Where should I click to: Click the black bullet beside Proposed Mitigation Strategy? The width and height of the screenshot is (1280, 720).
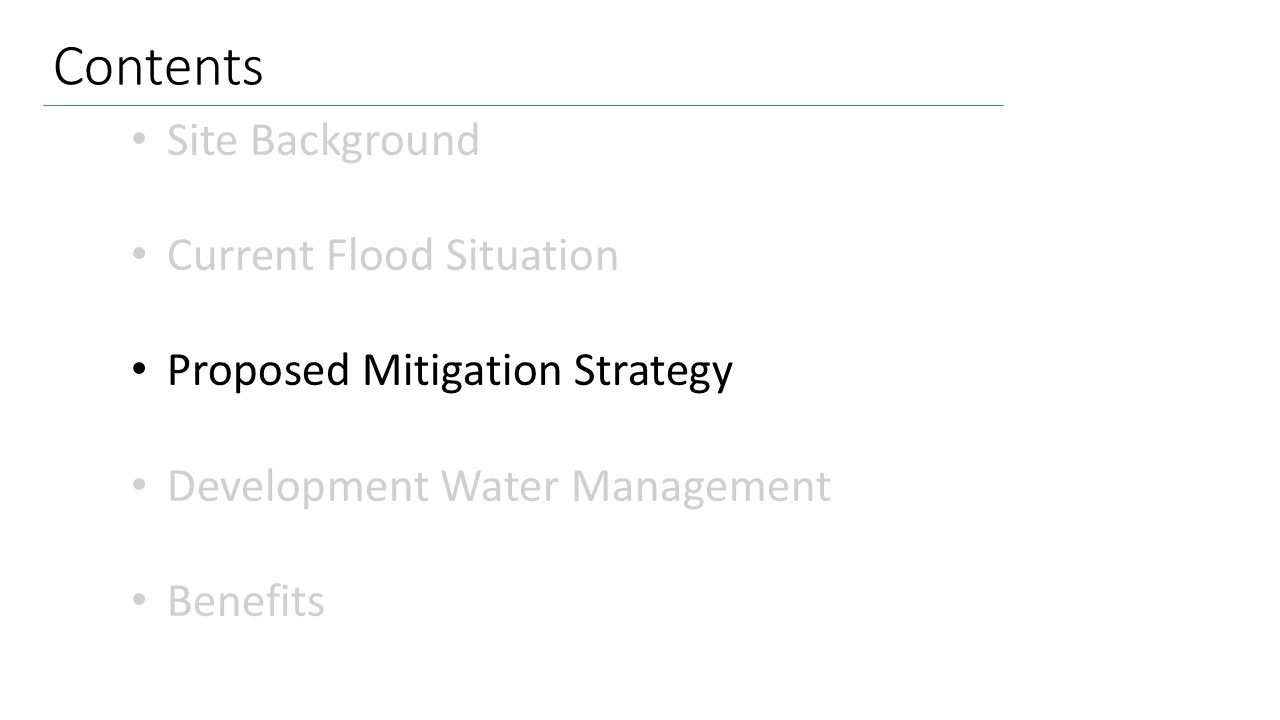pos(140,371)
